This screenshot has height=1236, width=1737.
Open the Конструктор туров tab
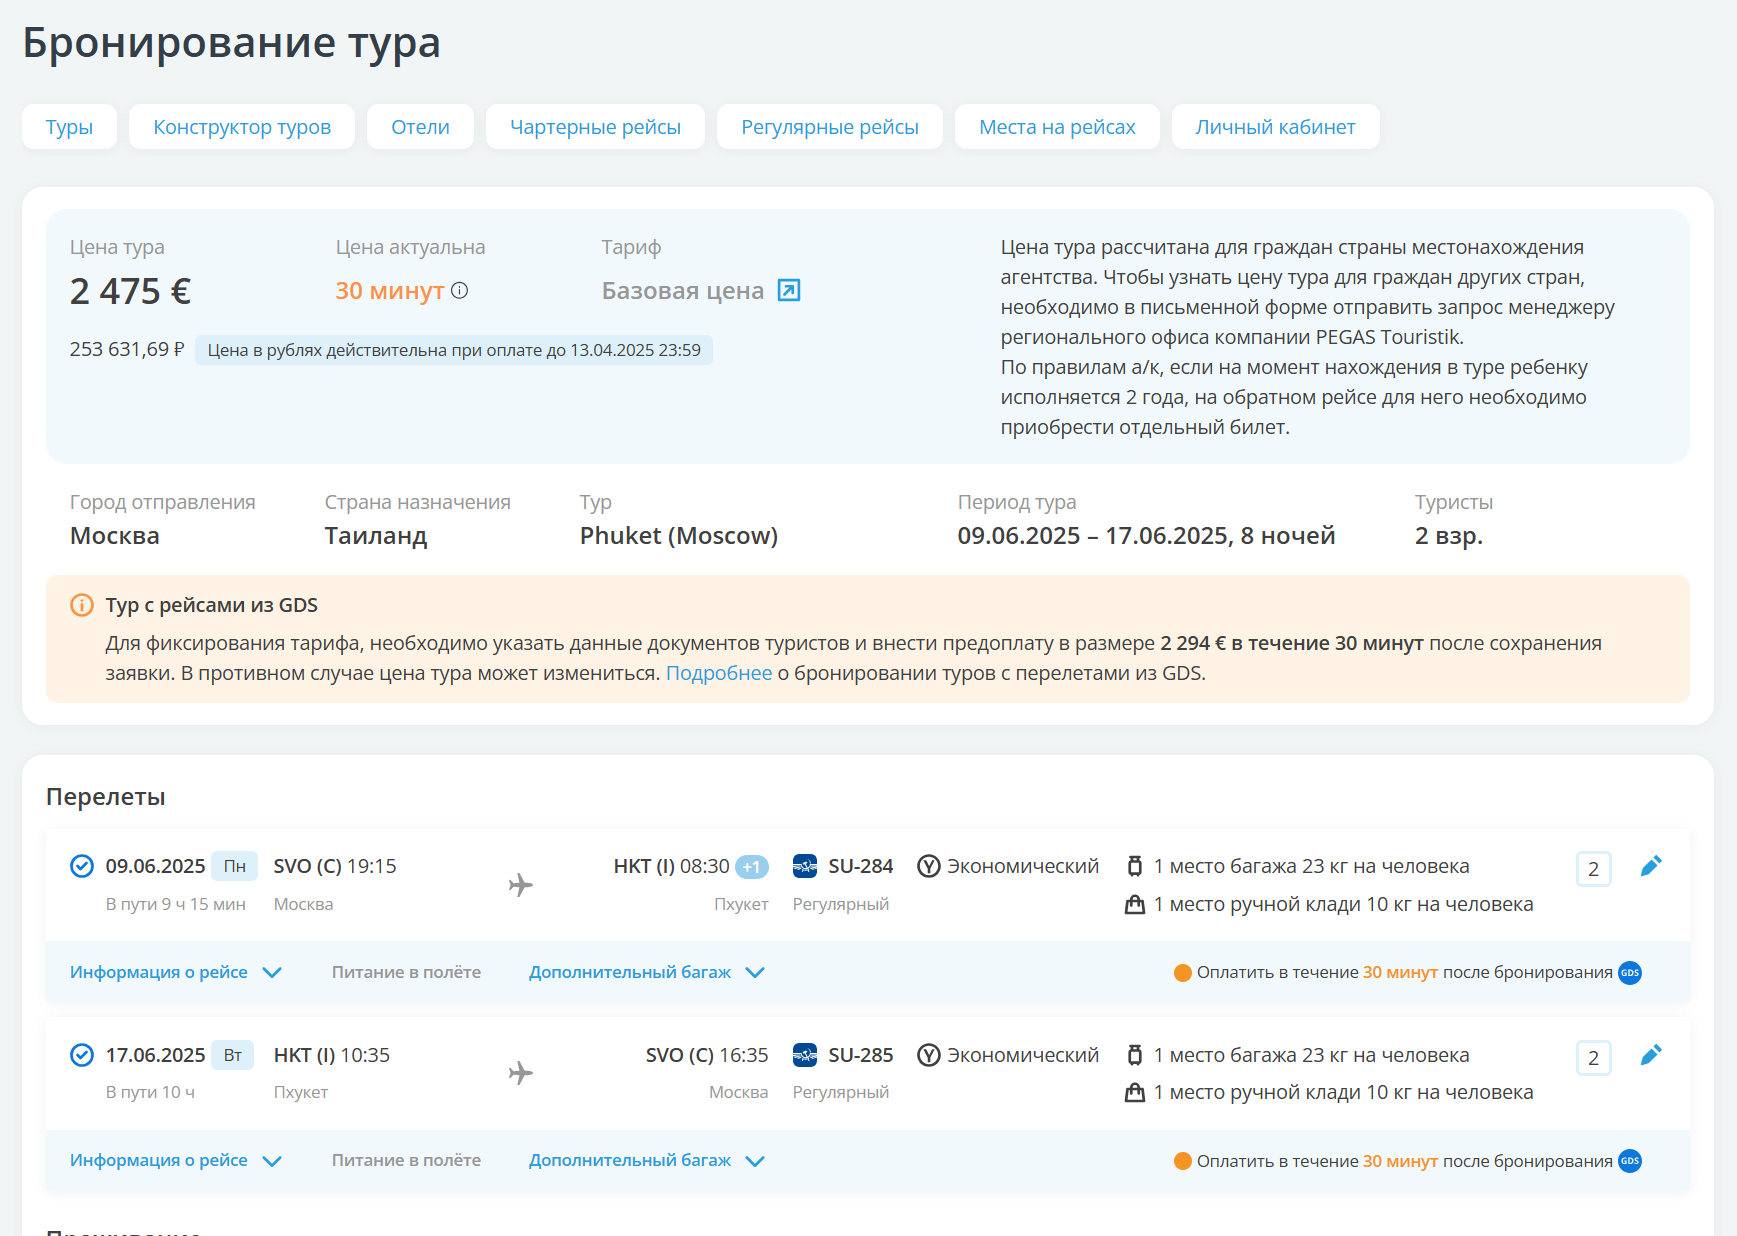[x=242, y=127]
